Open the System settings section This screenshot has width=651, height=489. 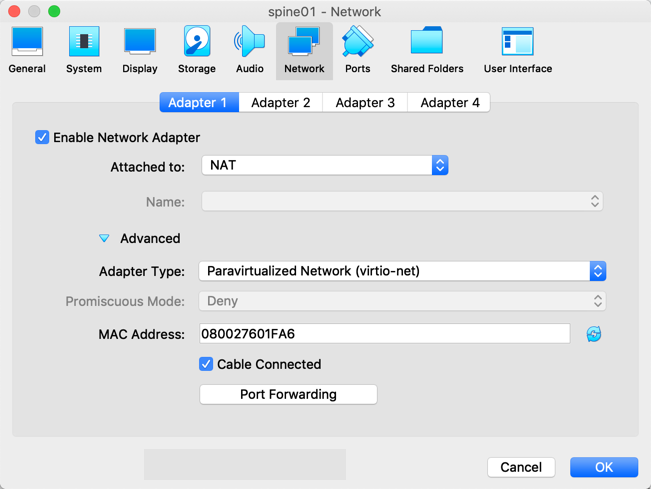[84, 50]
